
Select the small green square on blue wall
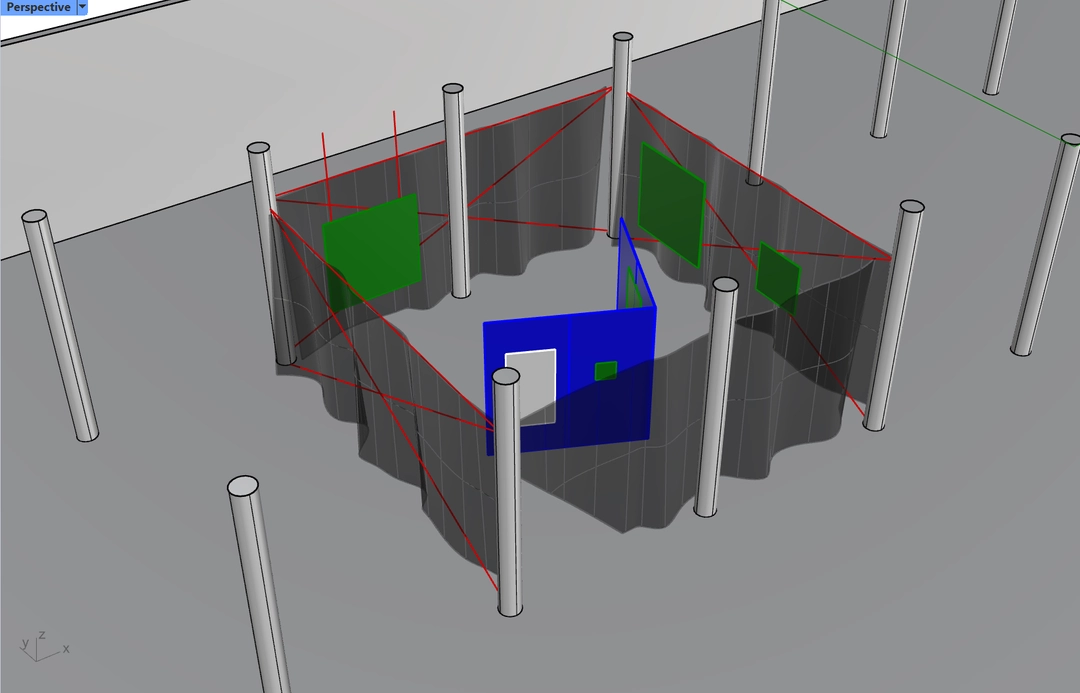pyautogui.click(x=605, y=371)
